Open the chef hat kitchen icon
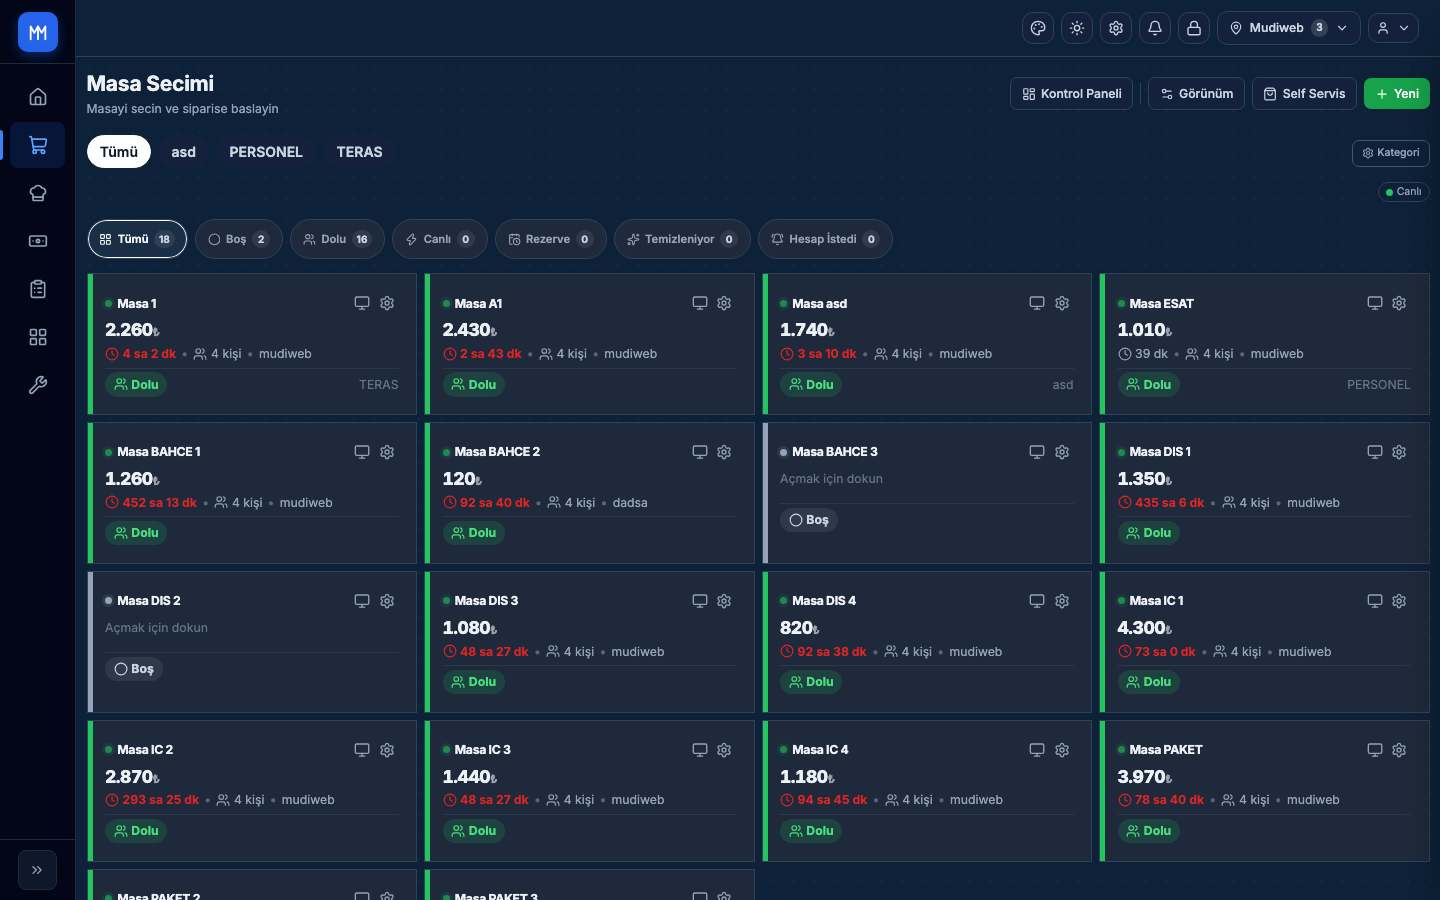Screen dimensions: 1440x900 (x=38, y=193)
